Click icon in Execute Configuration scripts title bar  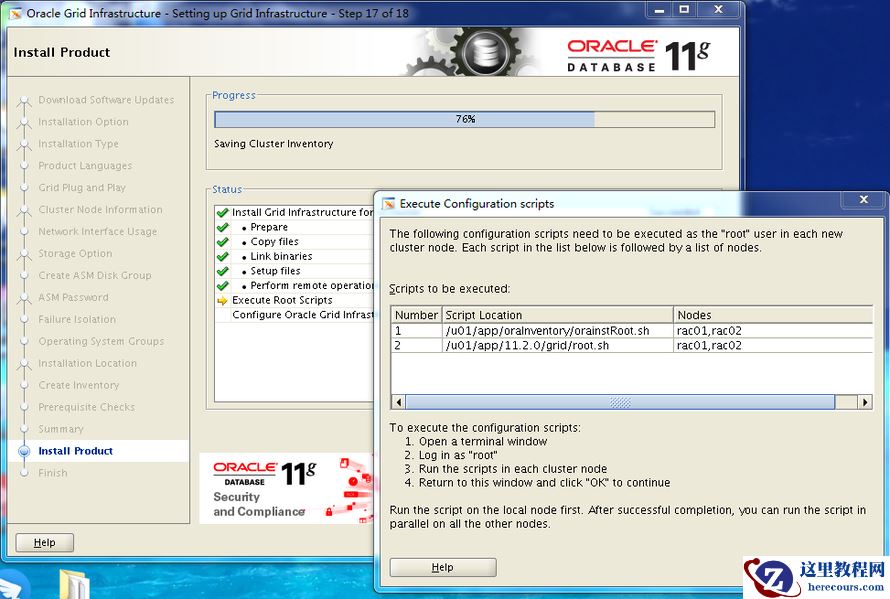pos(388,203)
